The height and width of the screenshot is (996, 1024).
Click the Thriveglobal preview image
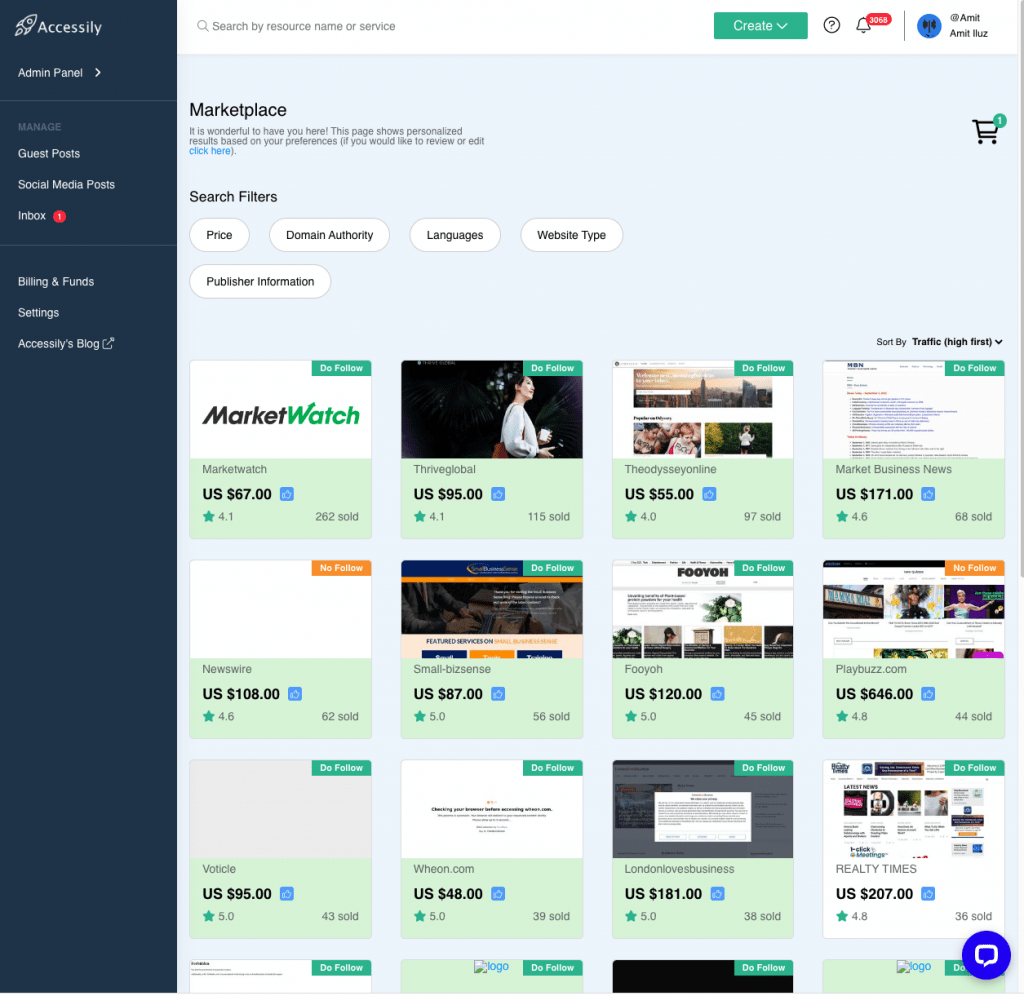(x=491, y=410)
